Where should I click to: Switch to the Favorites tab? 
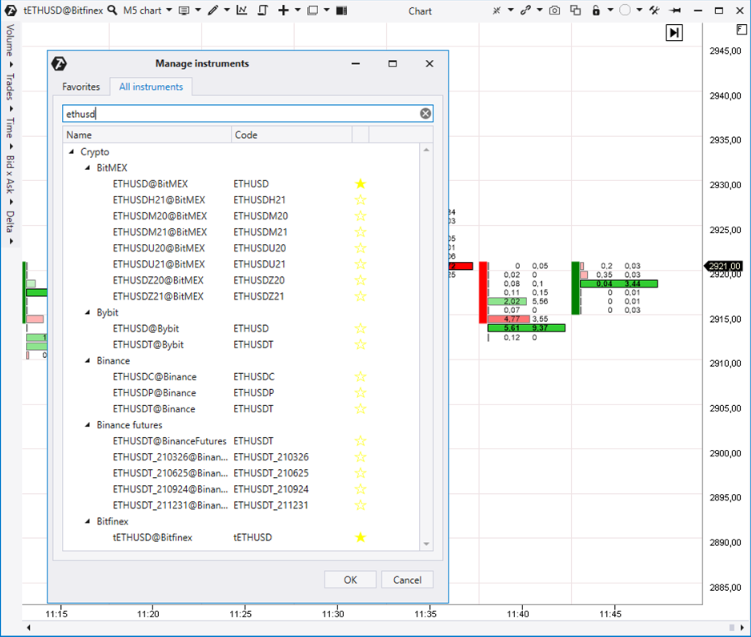pos(81,87)
